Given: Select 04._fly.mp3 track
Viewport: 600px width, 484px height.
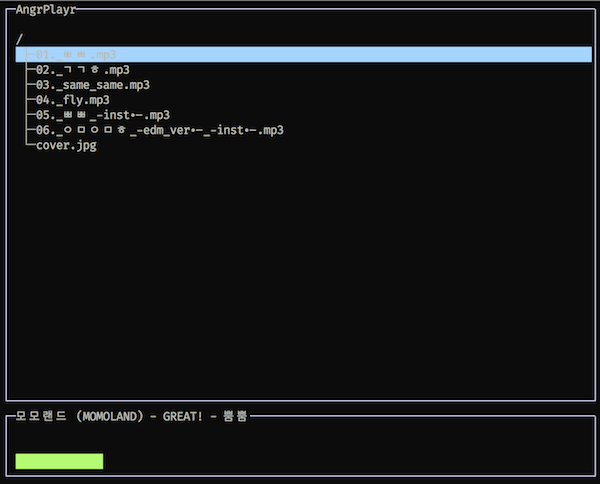Looking at the screenshot, I should 73,100.
